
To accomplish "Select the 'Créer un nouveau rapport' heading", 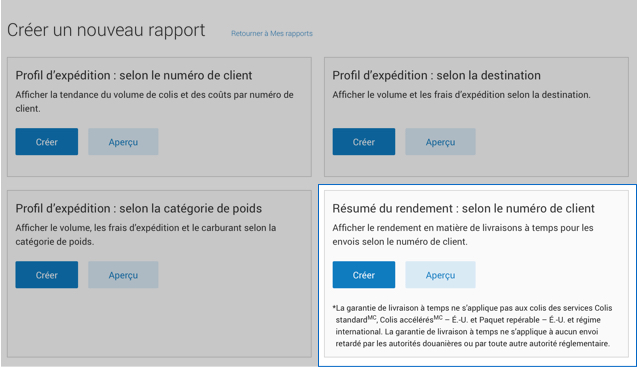I will (x=106, y=30).
